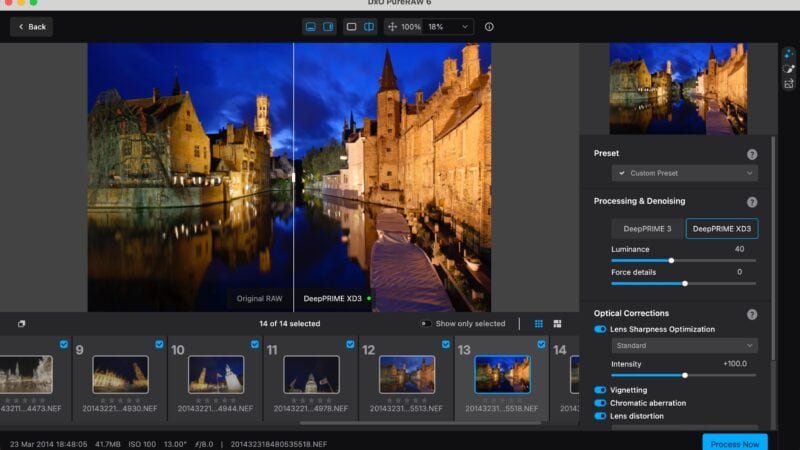Toggle Show only selected switch
The height and width of the screenshot is (450, 800).
click(x=425, y=323)
